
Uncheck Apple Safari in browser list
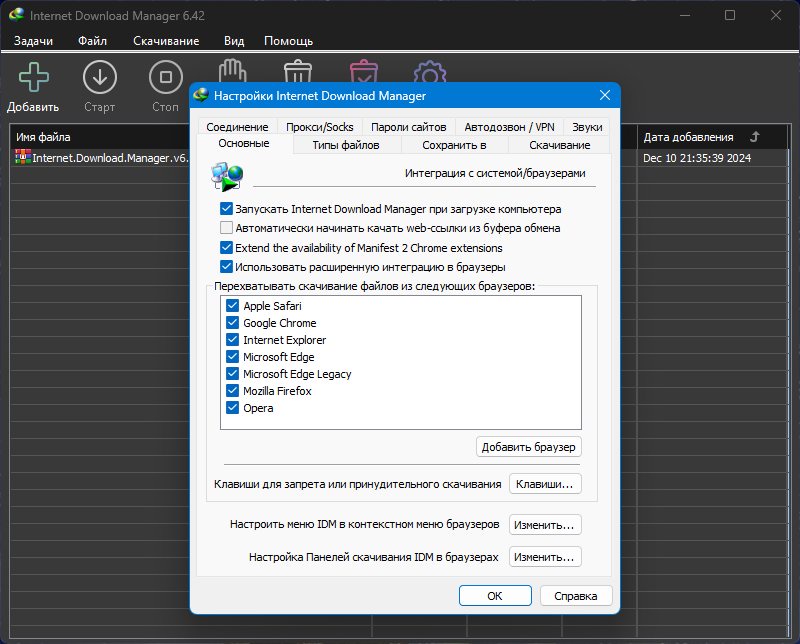point(232,306)
